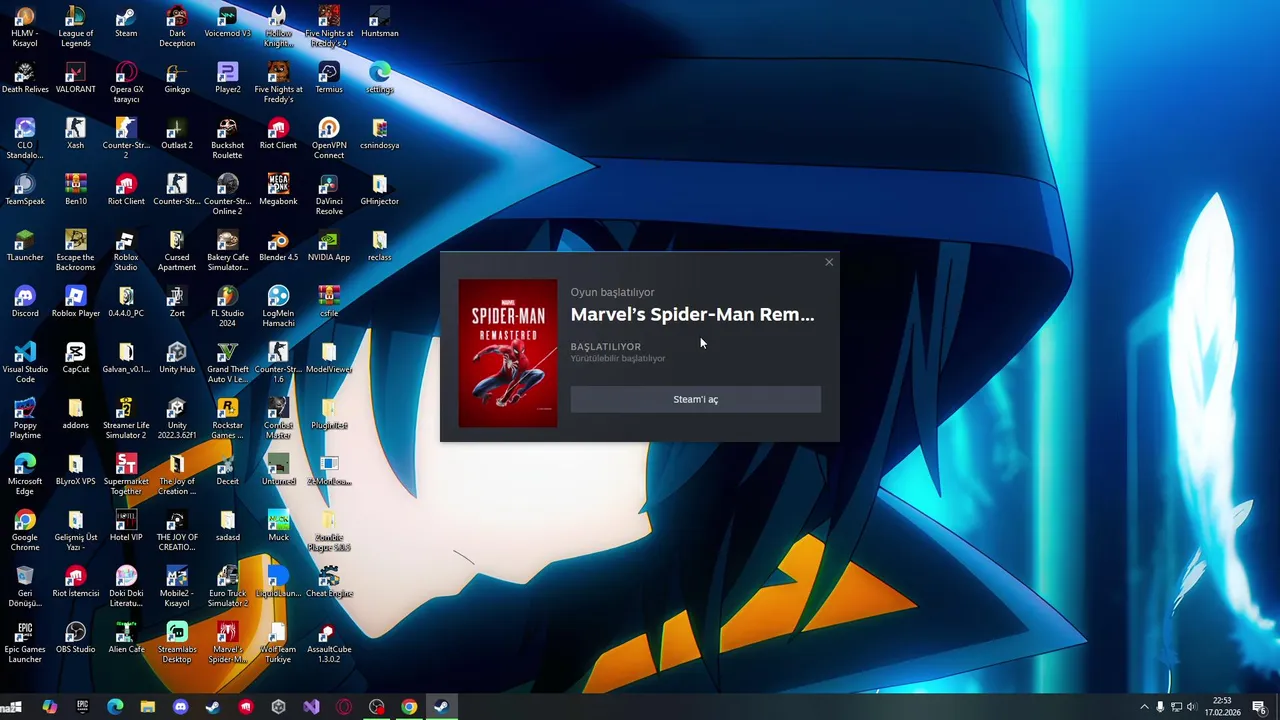Select the FL Studio 2024 desktop icon
Screen dimensions: 1280x720
[227, 307]
